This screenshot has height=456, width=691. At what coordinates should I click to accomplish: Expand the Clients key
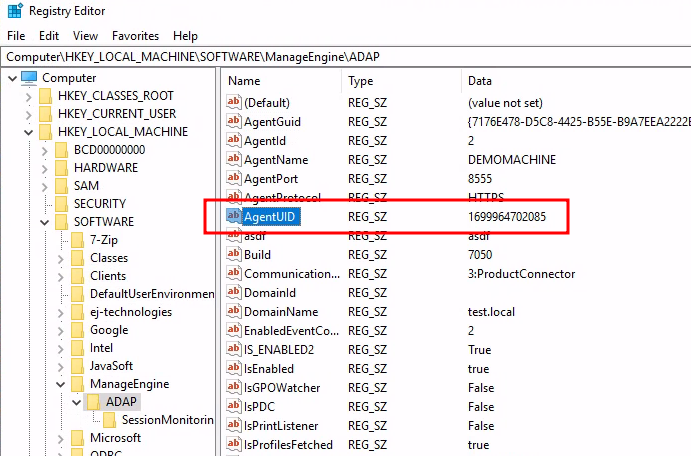tap(61, 277)
